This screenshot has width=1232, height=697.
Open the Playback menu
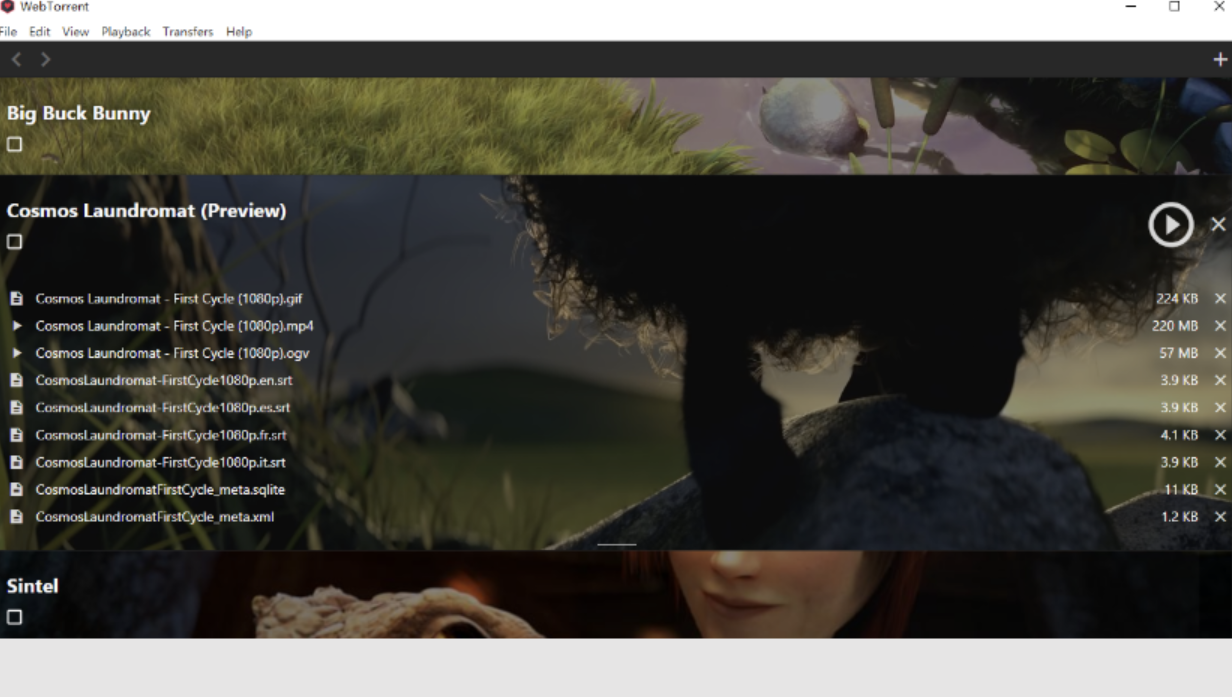(x=126, y=31)
